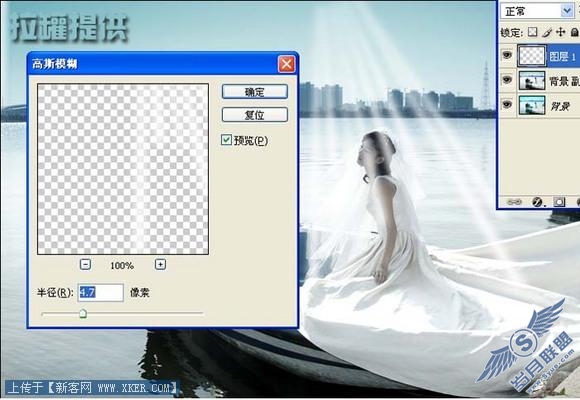Open the 正常 blend mode dropdown
This screenshot has height=400, width=580.
coord(537,11)
